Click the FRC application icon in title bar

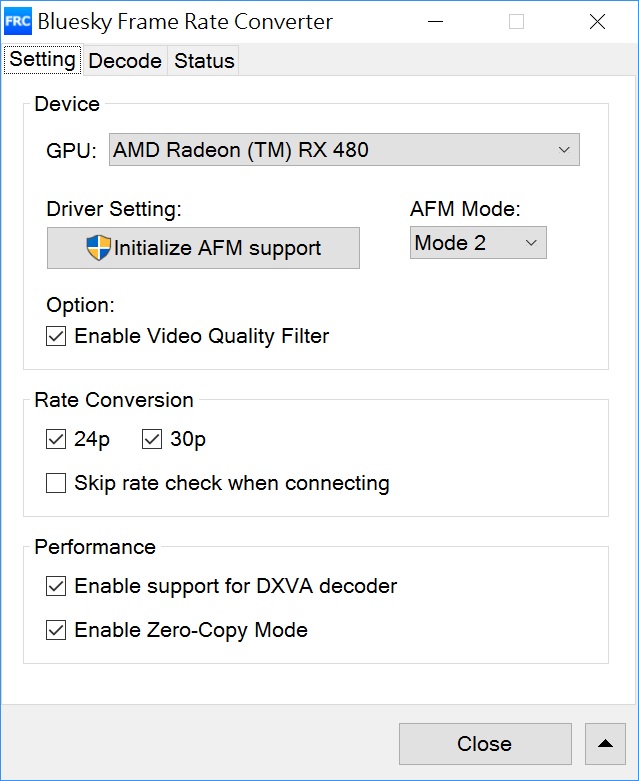click(x=19, y=21)
